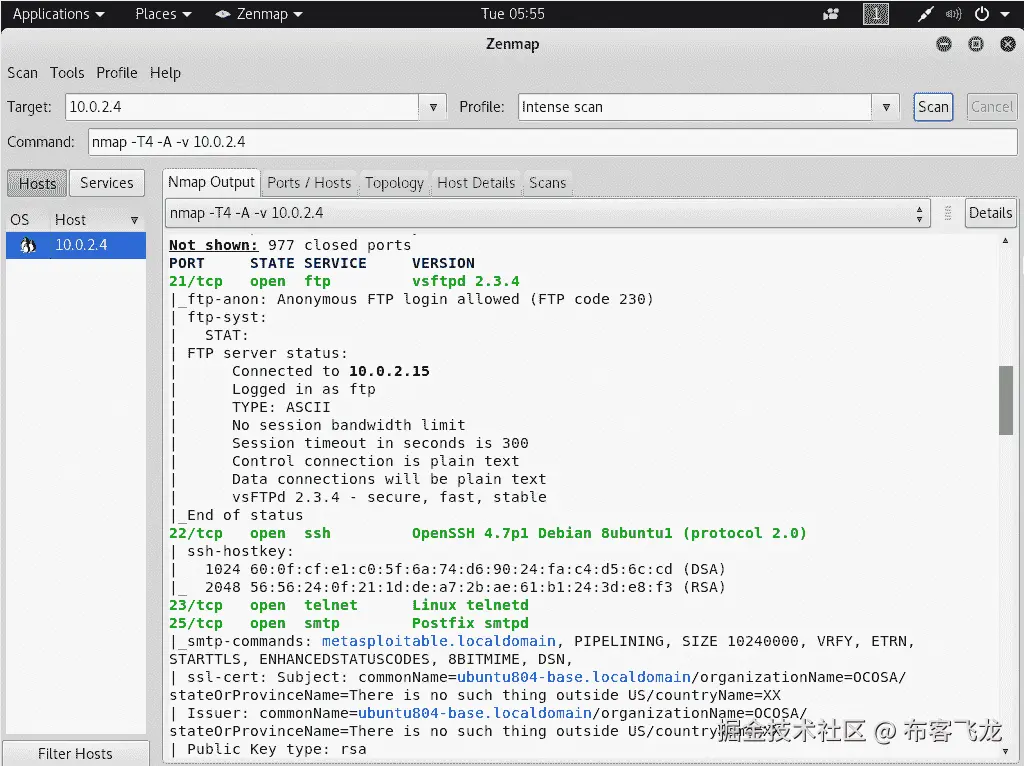Click the workspace switcher icon in top bar
The image size is (1024, 766).
click(876, 14)
